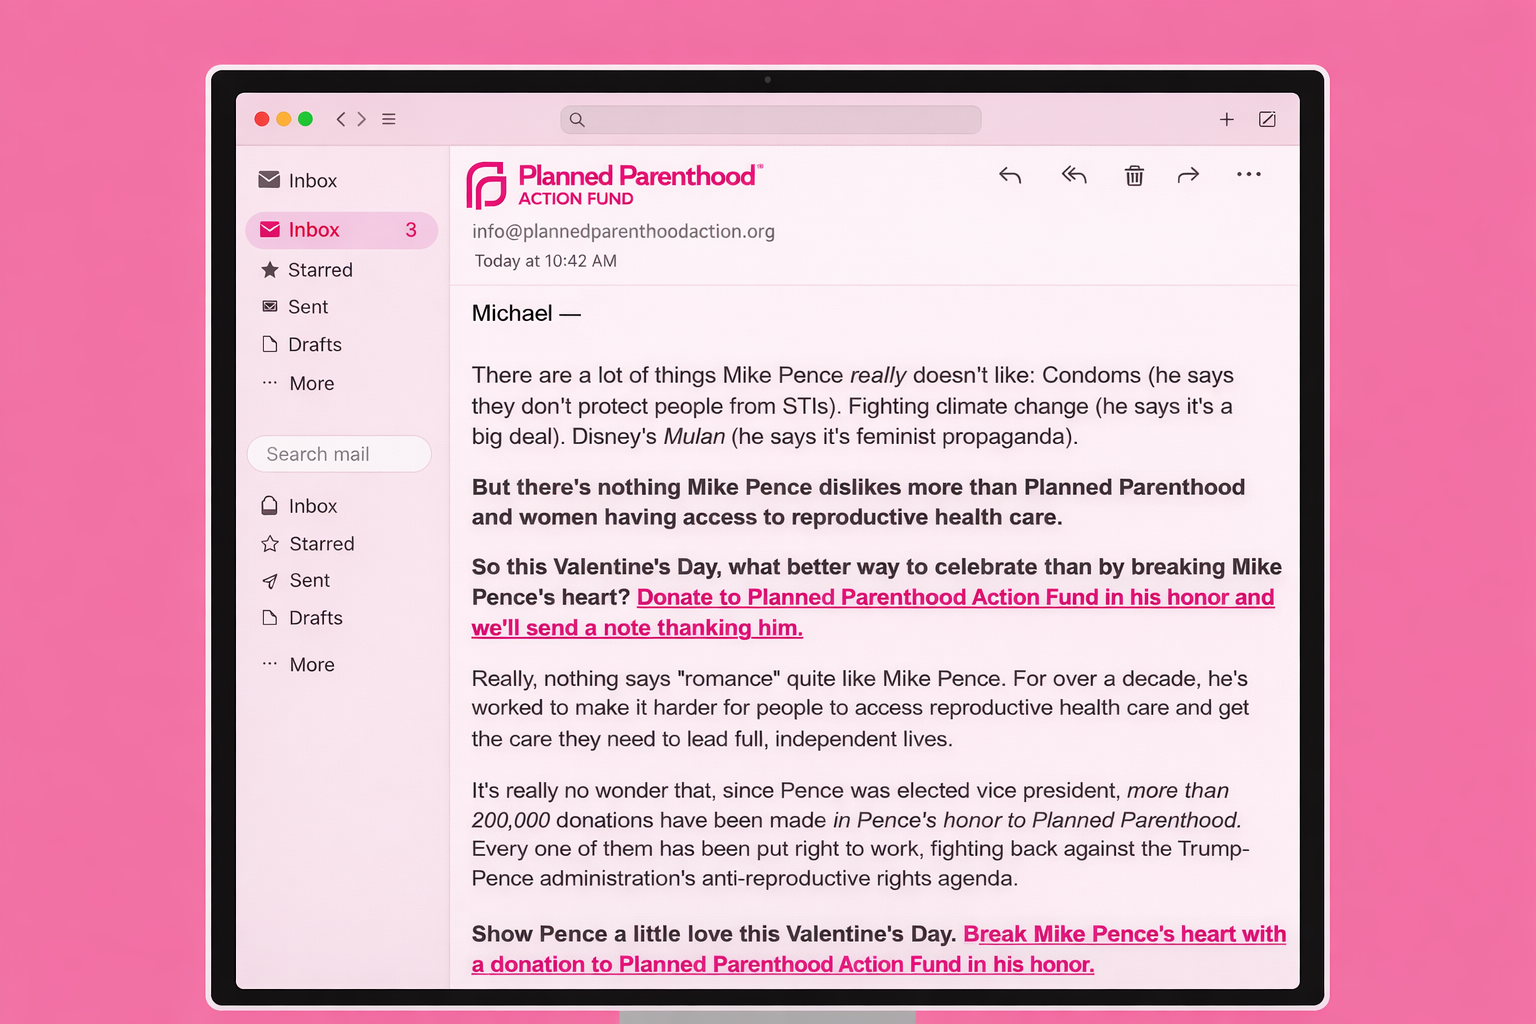The width and height of the screenshot is (1536, 1024).
Task: Expand the upper More section
Action: coord(312,384)
